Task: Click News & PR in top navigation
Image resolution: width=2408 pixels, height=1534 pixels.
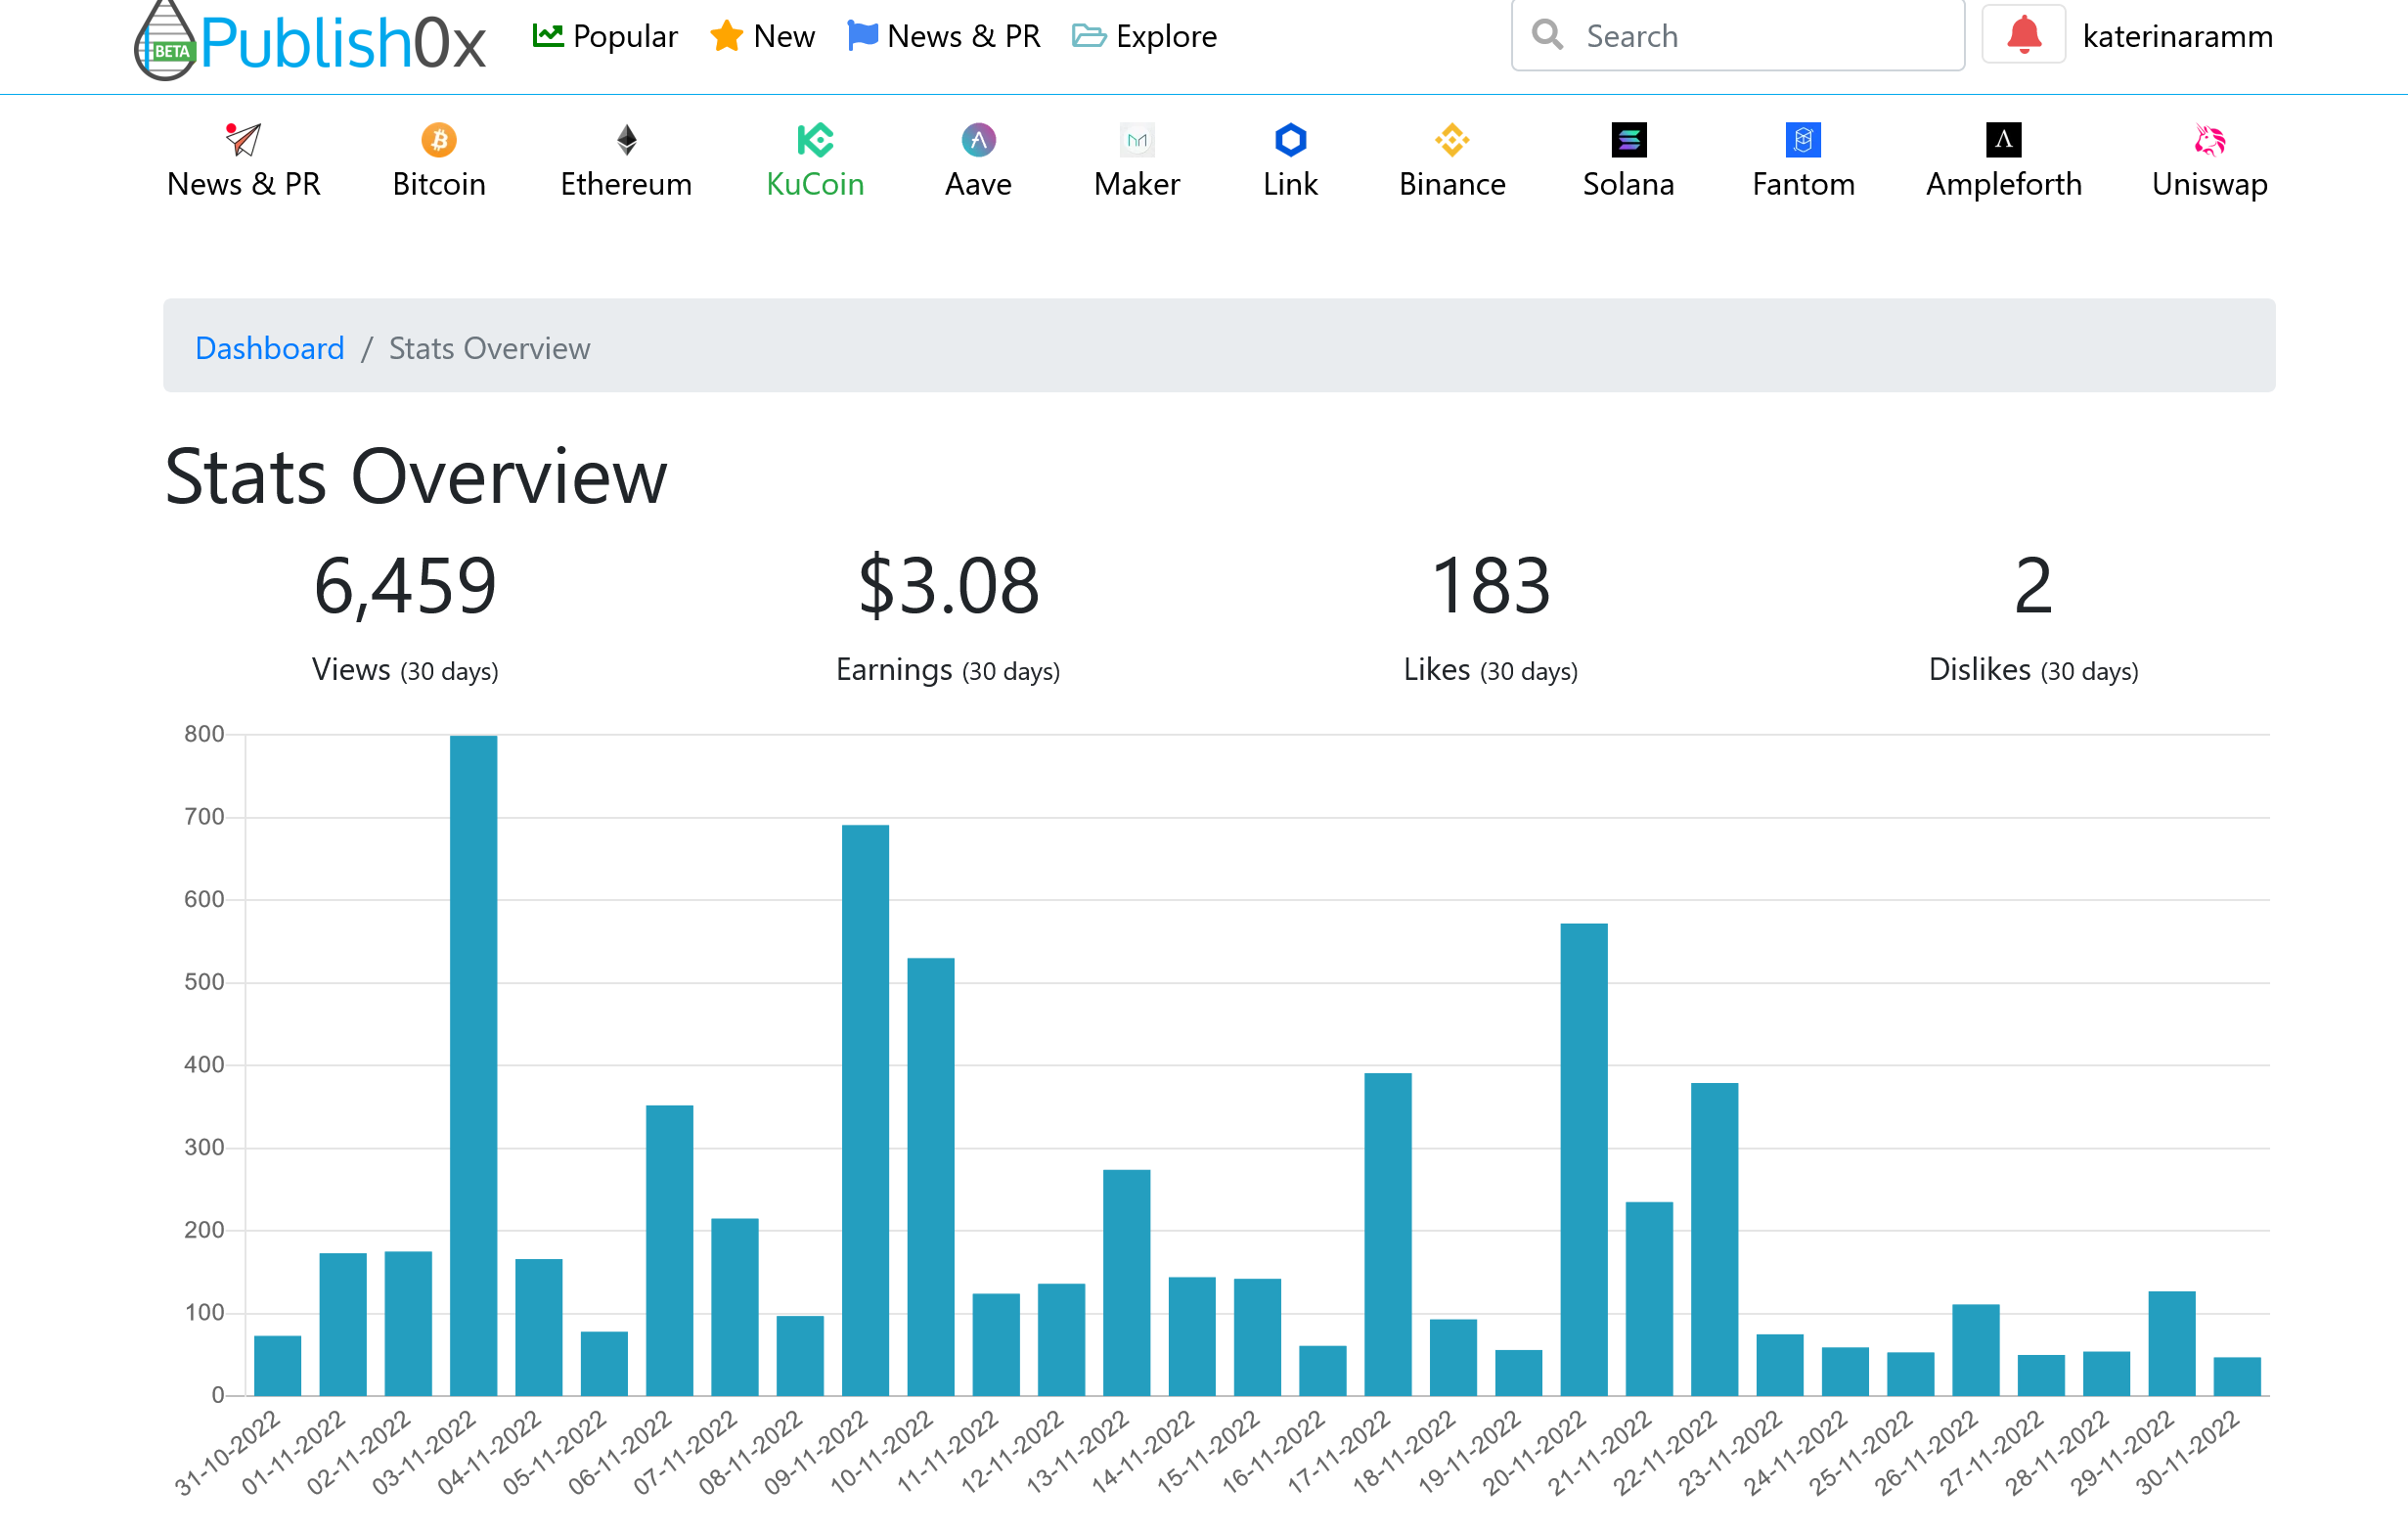Action: 944,36
